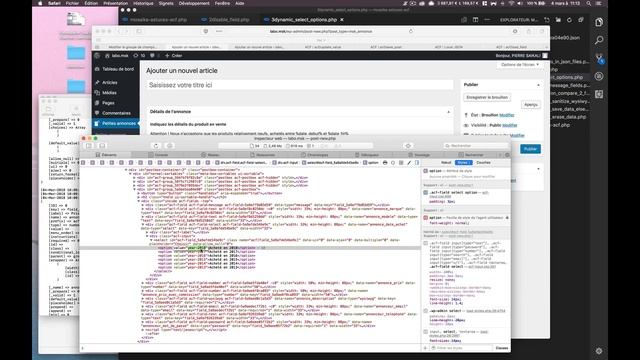640x360 pixels.
Task: Collapse the postbox-container-2 div node
Action: click(x=126, y=170)
